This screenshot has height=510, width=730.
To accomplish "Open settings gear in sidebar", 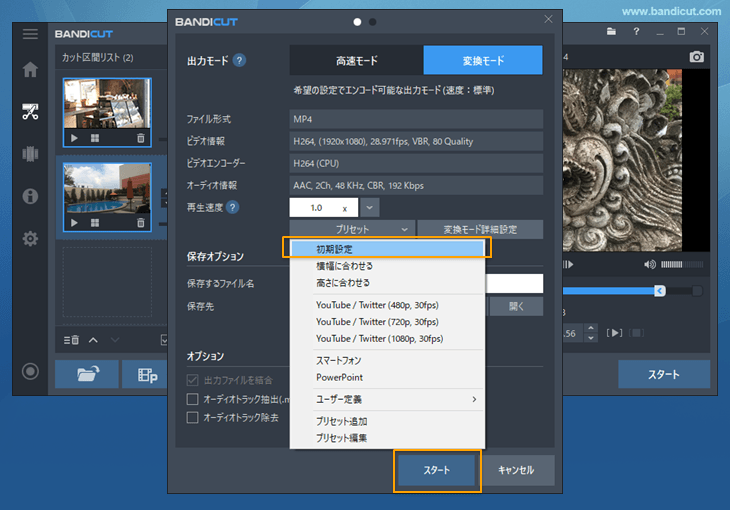I will click(30, 238).
